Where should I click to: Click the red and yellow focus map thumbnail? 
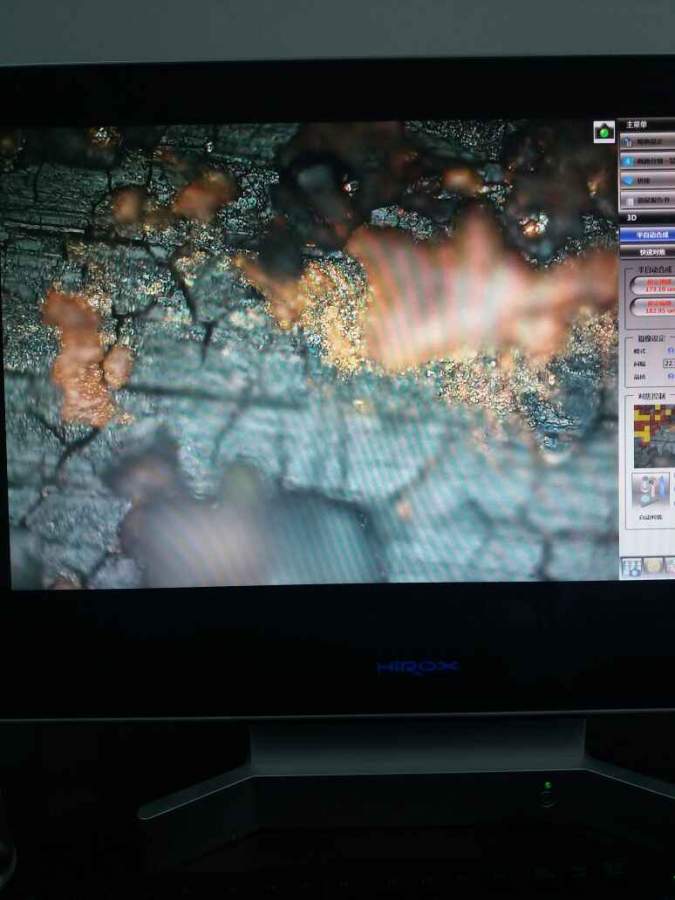[654, 435]
